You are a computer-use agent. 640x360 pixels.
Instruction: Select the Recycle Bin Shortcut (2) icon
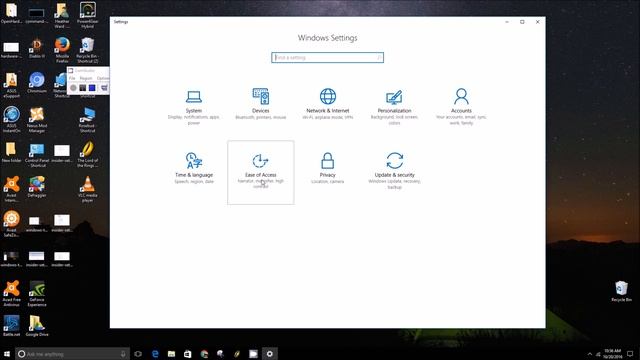tap(87, 50)
